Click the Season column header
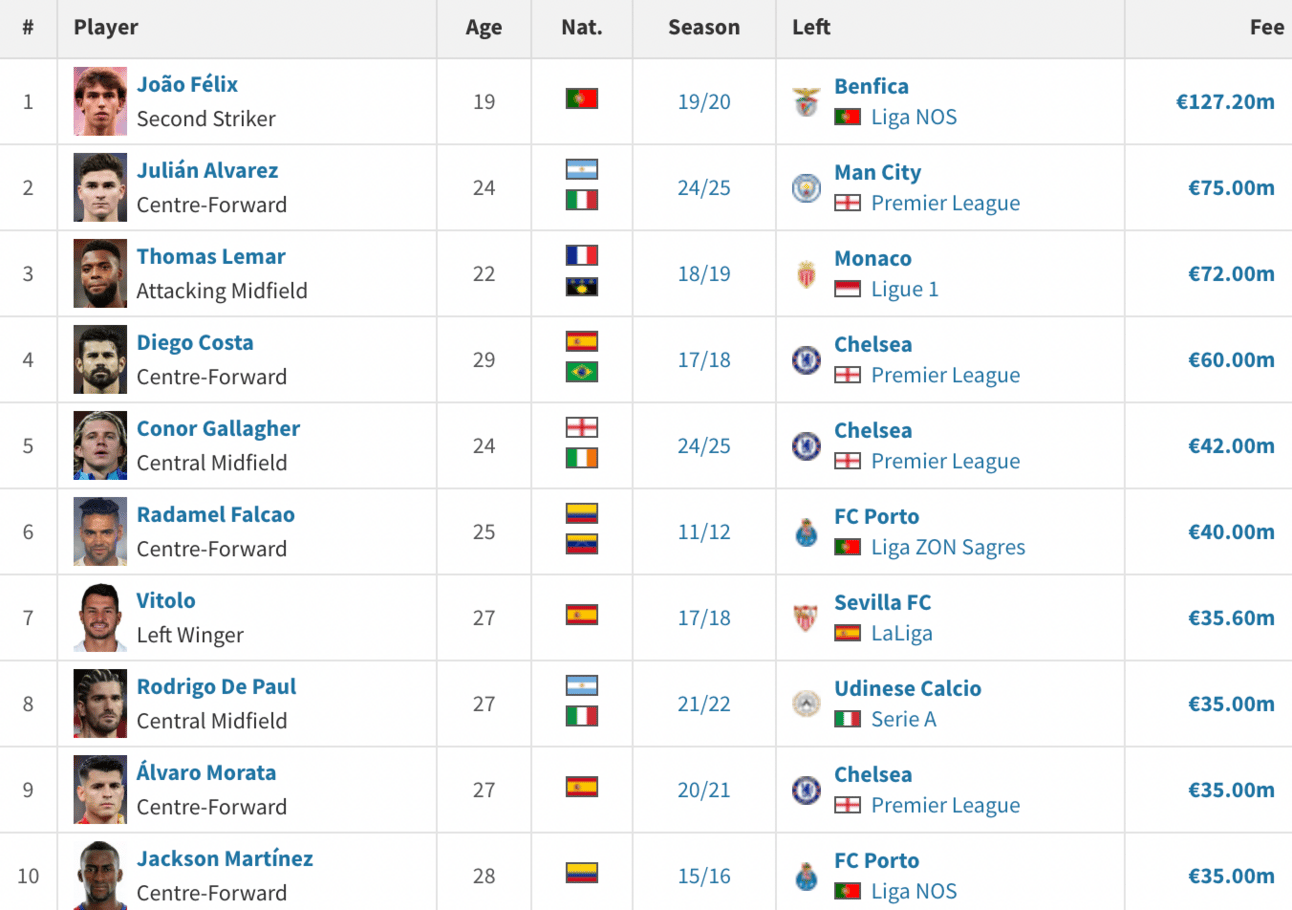1292x910 pixels. click(704, 27)
